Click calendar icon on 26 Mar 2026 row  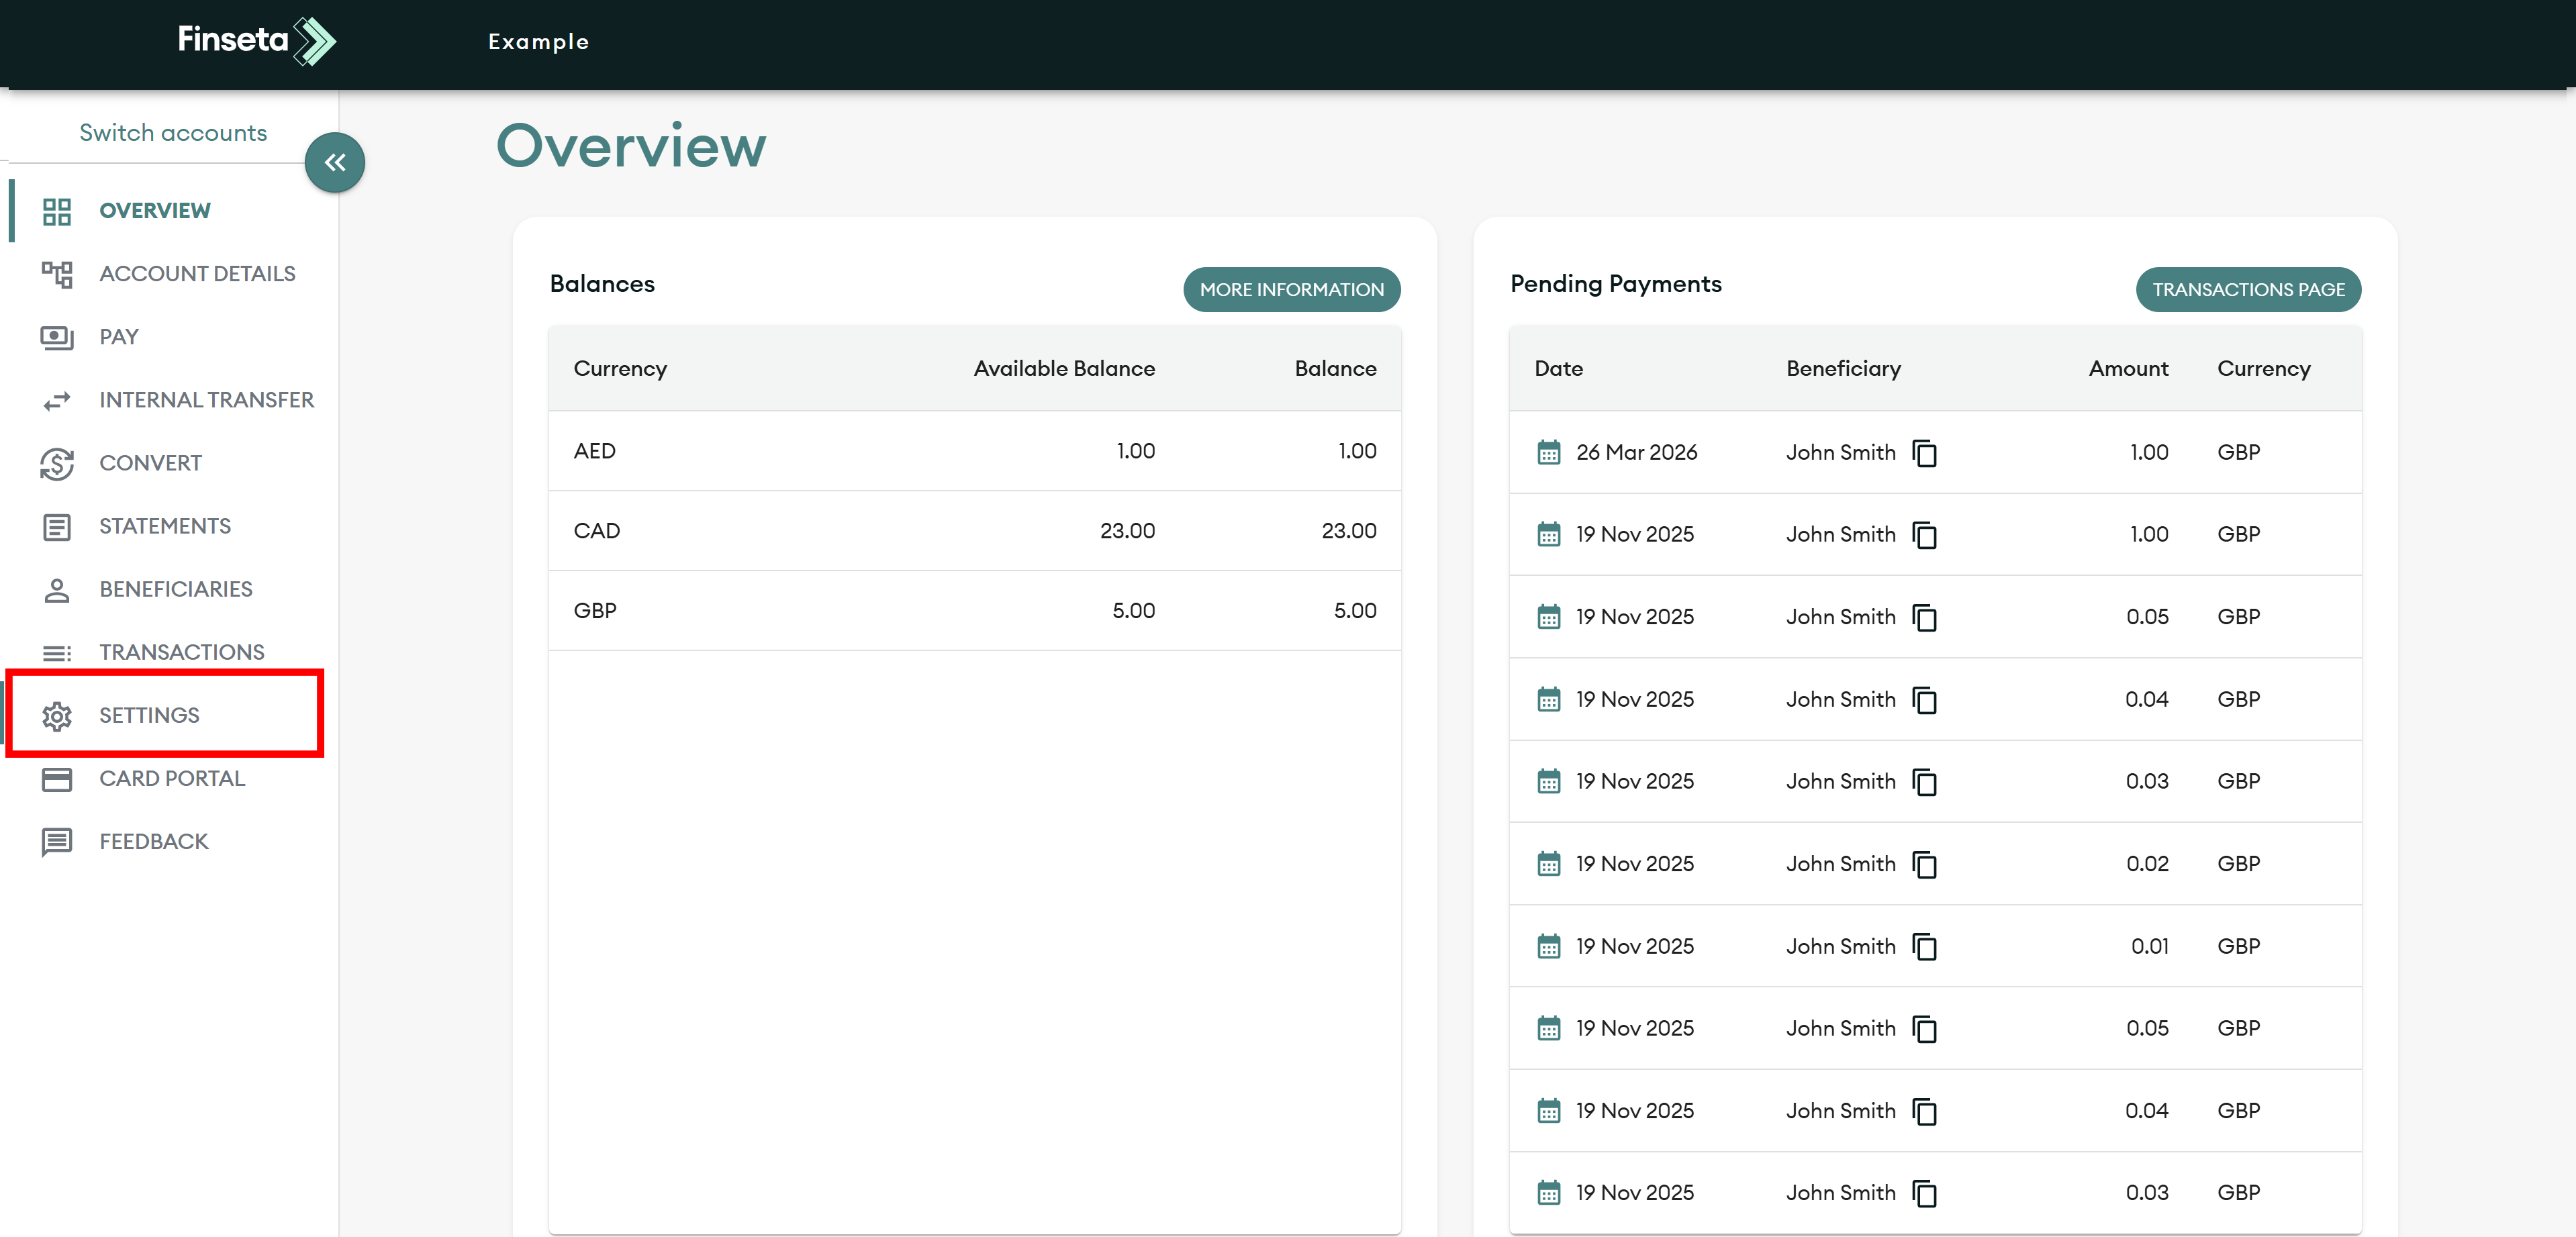(1548, 453)
